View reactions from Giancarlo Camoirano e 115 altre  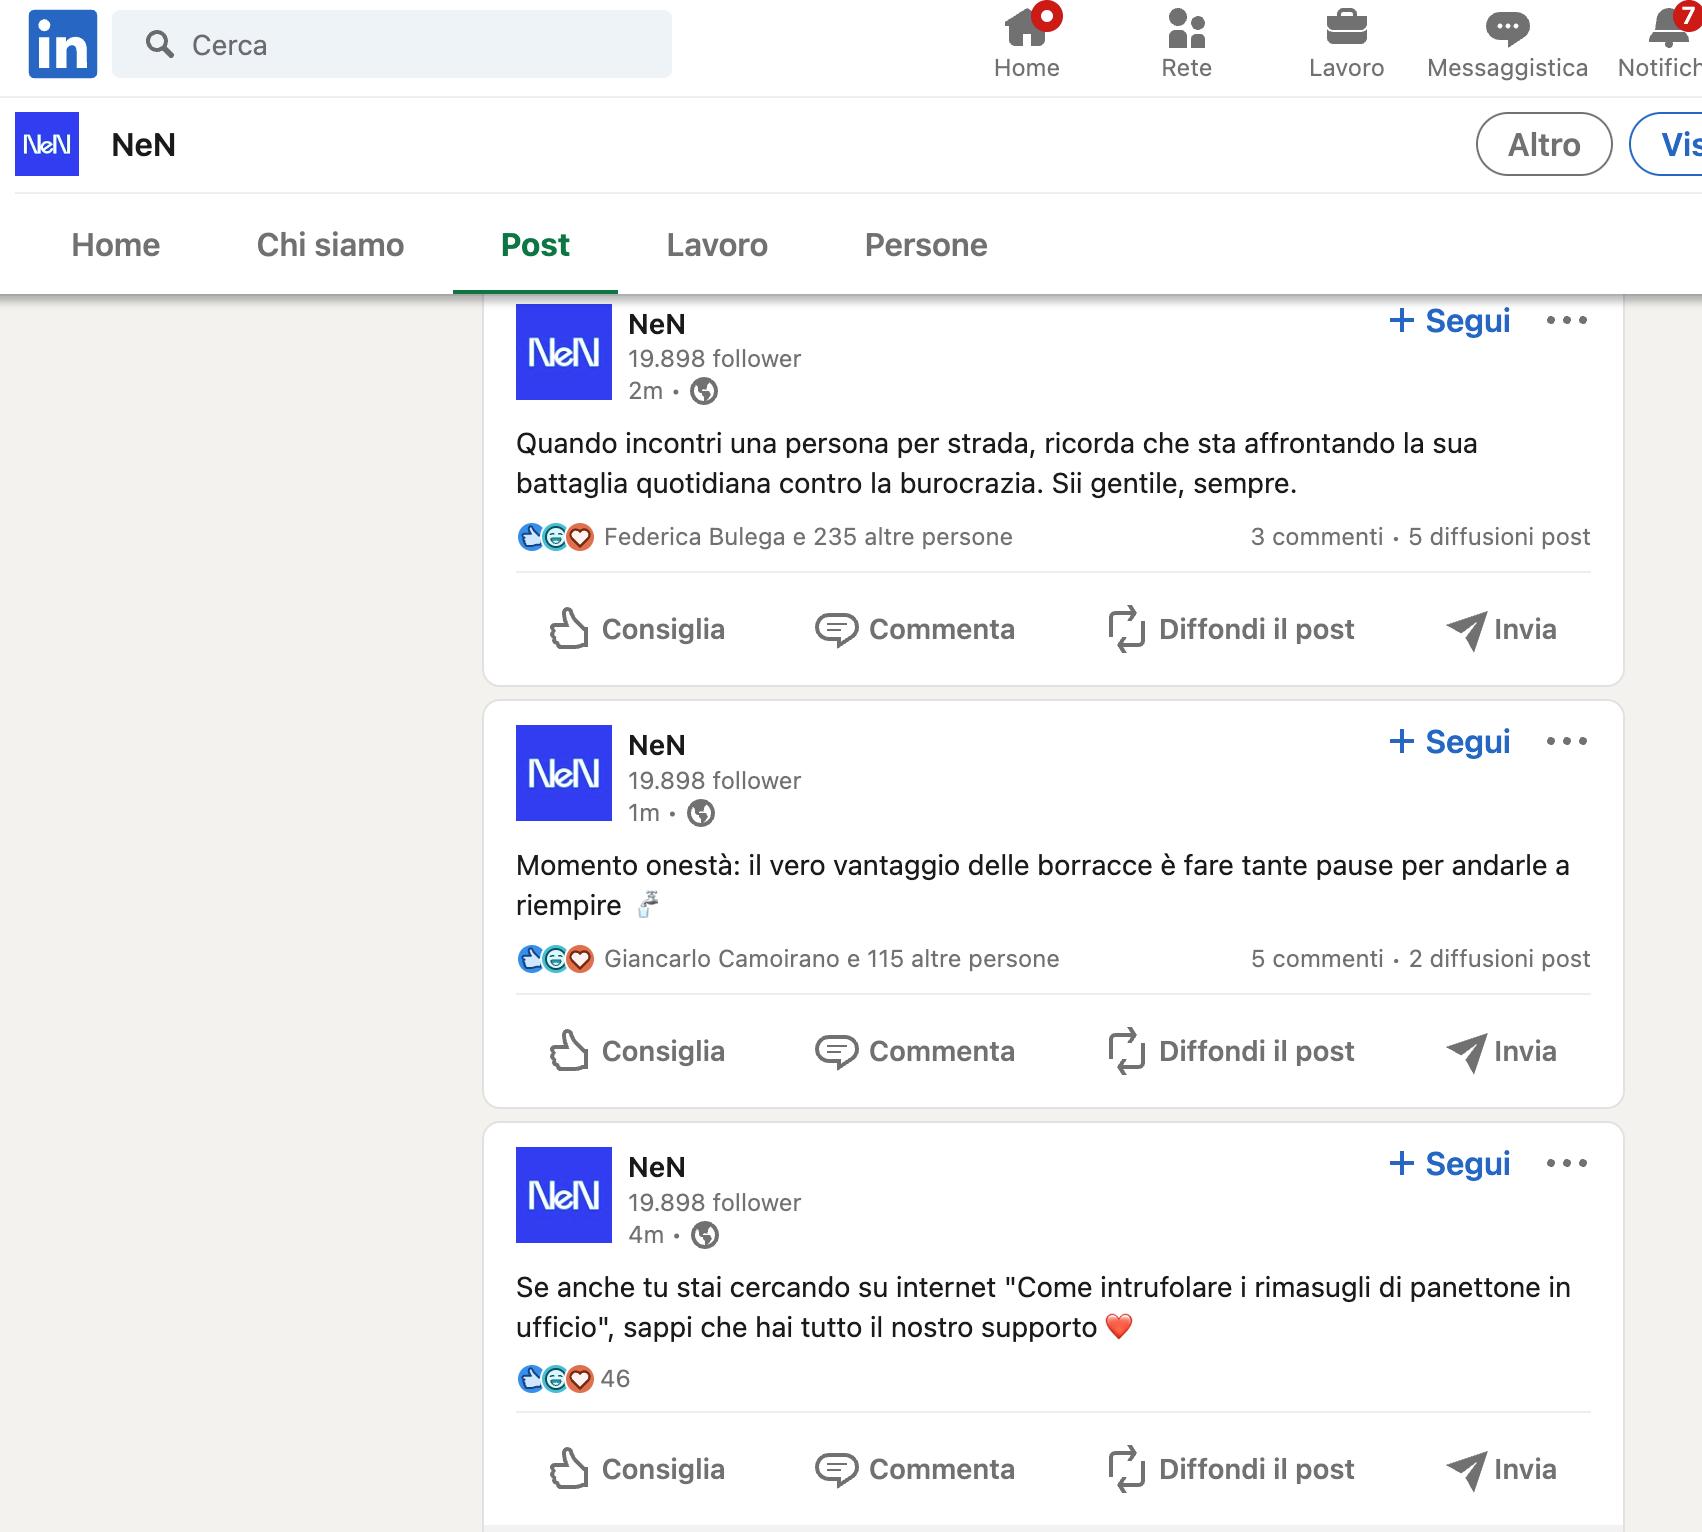click(x=831, y=959)
